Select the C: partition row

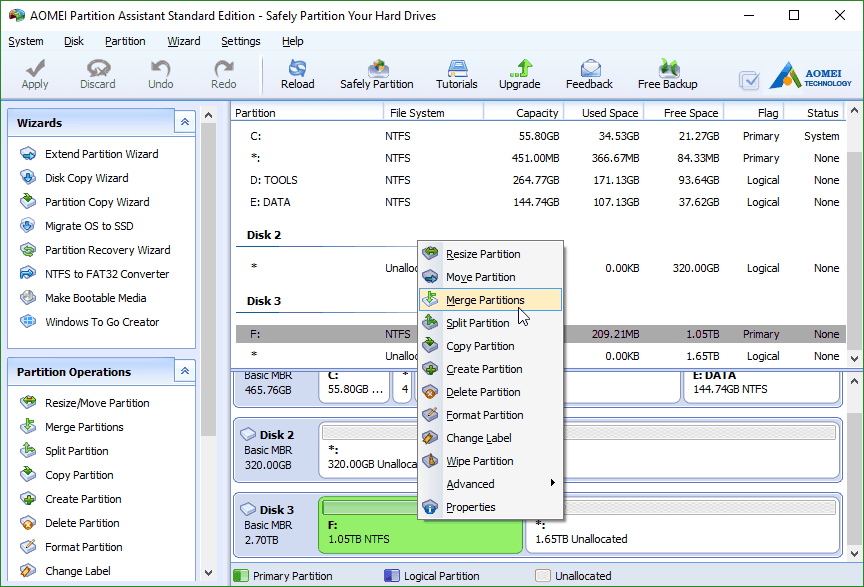point(541,136)
